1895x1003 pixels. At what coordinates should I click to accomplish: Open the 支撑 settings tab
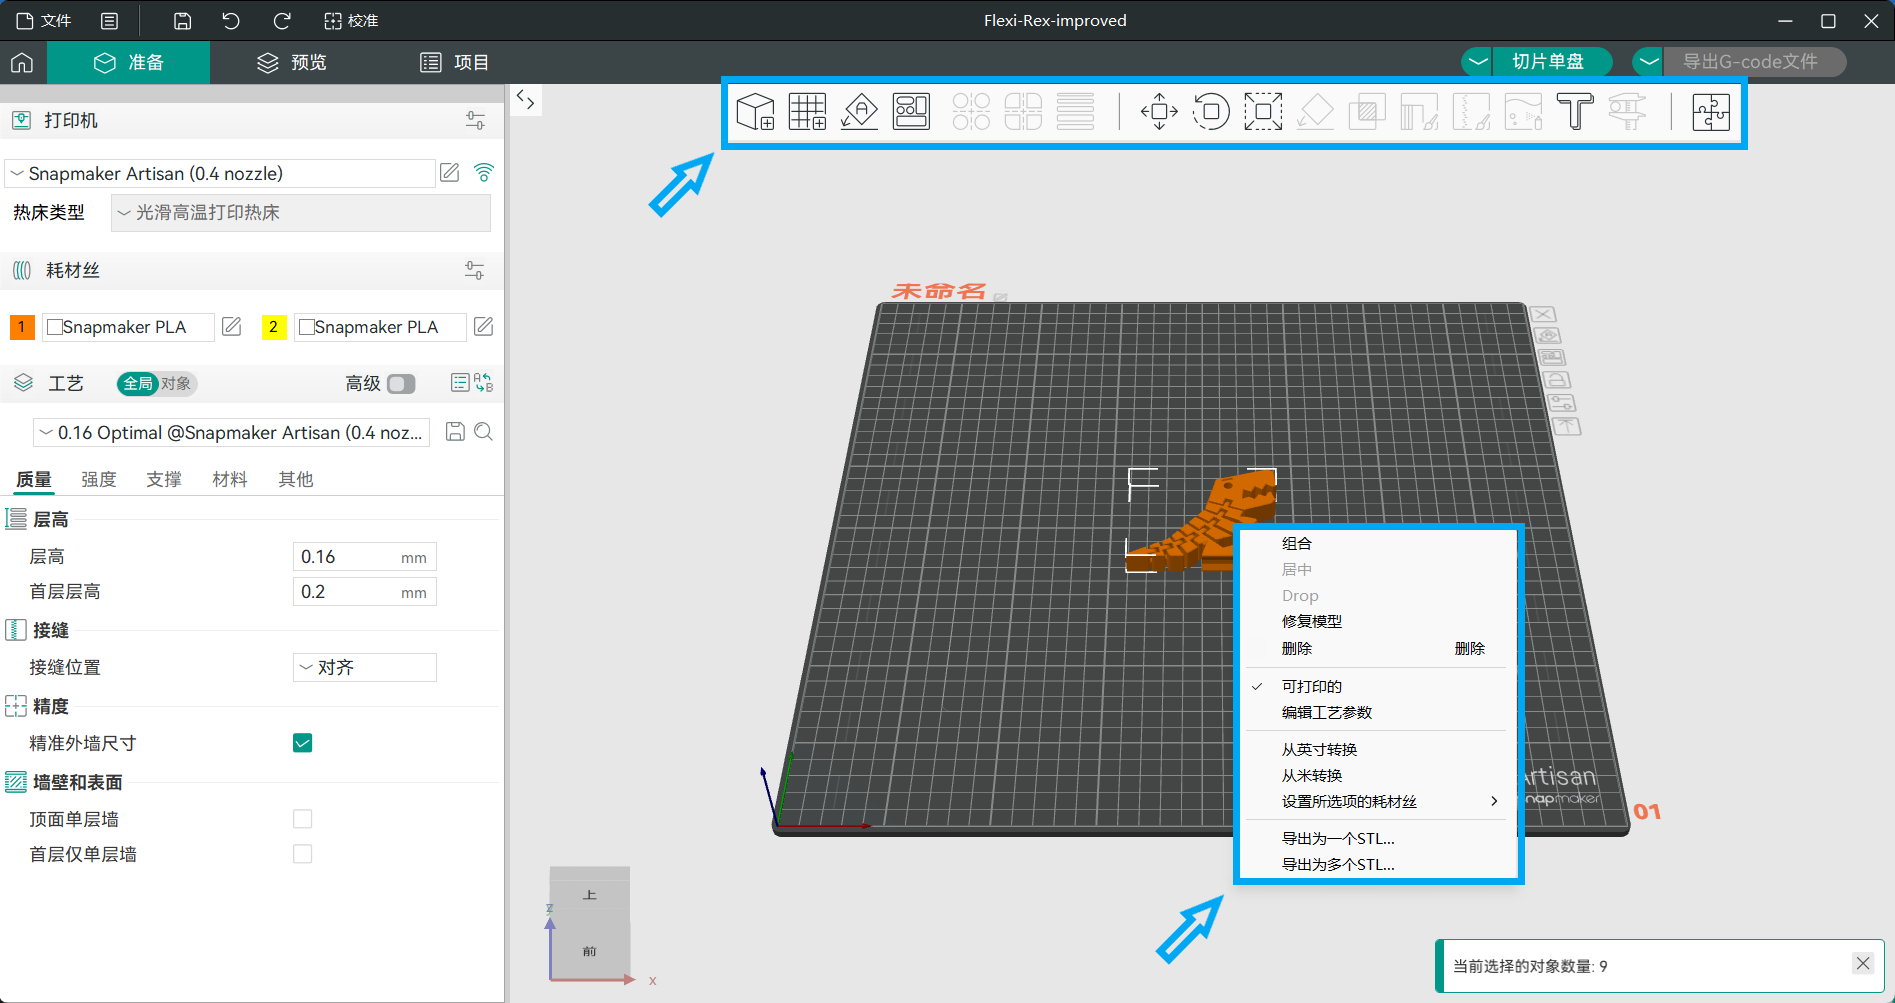tap(164, 479)
